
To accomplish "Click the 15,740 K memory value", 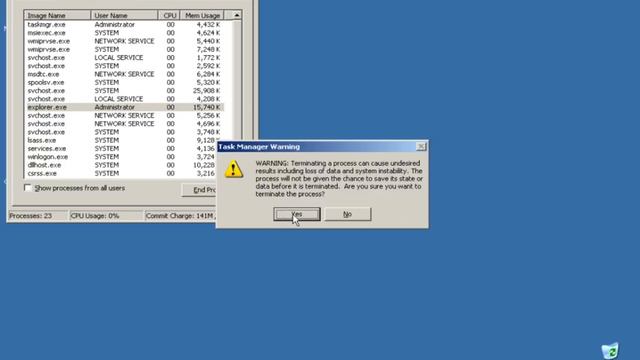I will (x=207, y=107).
